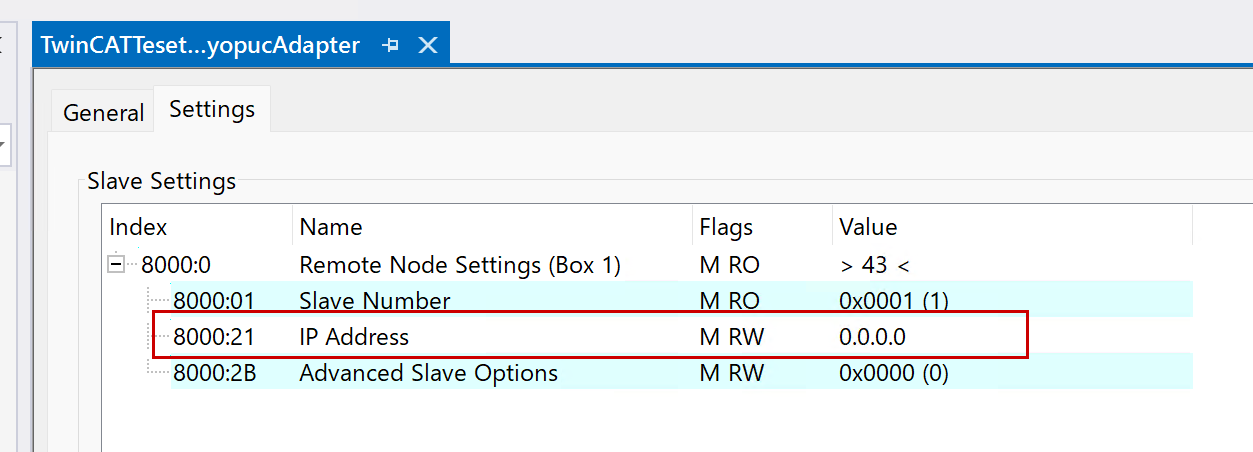Select the Advanced Slave Options entry
The image size is (1253, 452).
coord(428,373)
